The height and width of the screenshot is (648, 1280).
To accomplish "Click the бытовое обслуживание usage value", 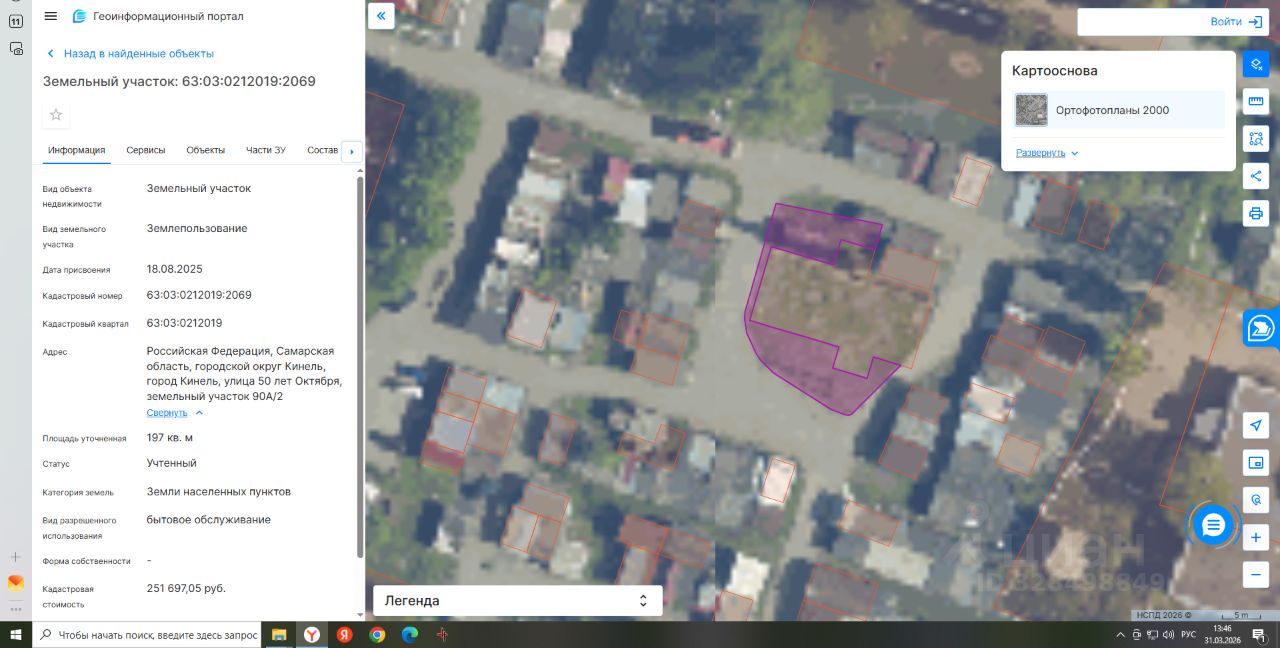I will (209, 520).
